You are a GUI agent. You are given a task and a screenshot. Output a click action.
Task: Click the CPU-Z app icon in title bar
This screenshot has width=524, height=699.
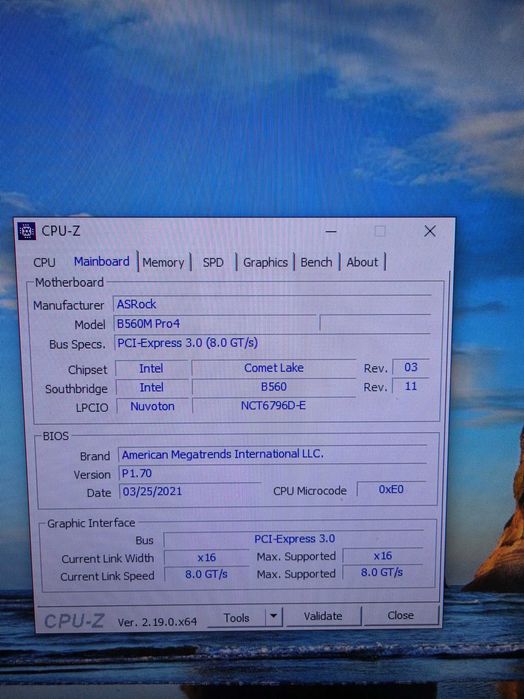click(x=26, y=231)
